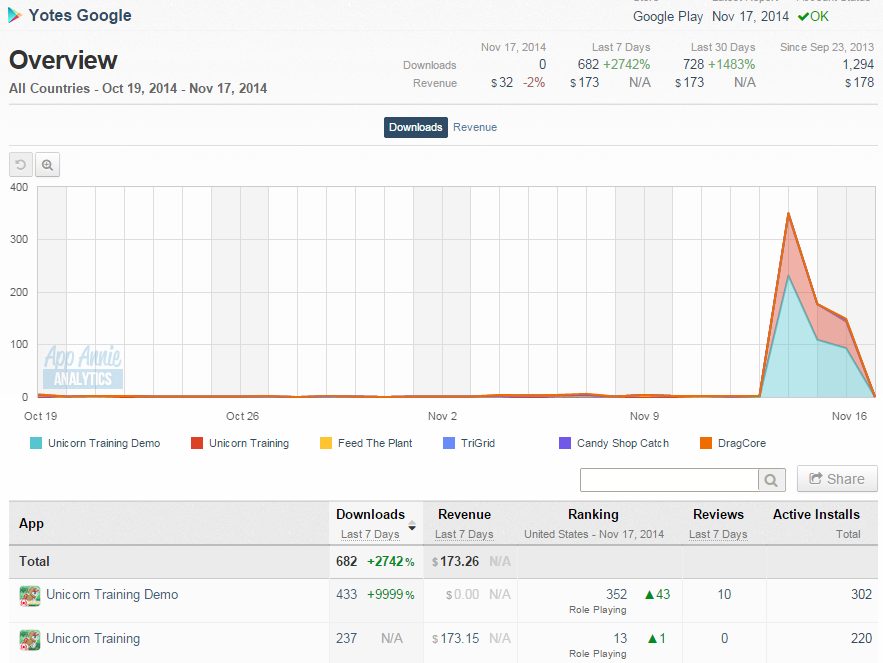Viewport: 883px width, 663px height.
Task: Click the App column header
Action: (x=32, y=523)
